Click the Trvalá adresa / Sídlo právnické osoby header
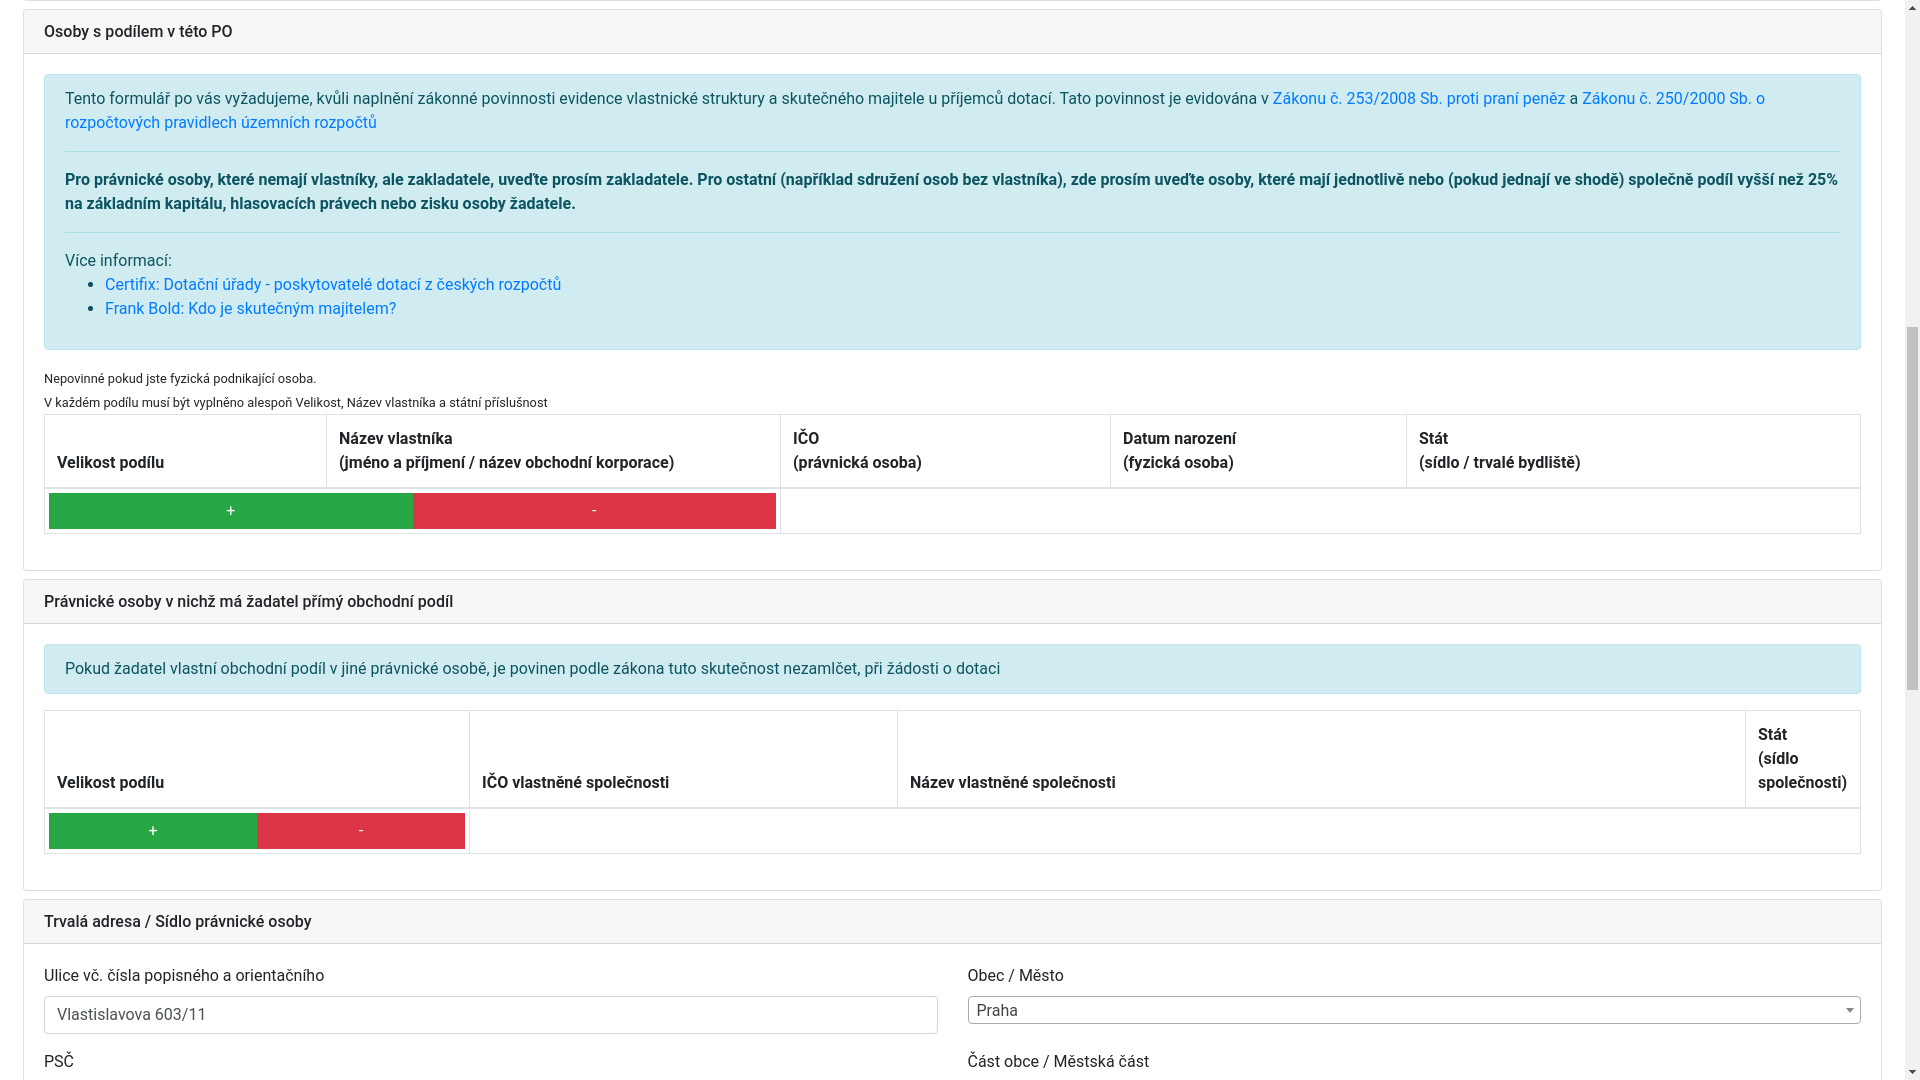The image size is (1920, 1080). 177,922
